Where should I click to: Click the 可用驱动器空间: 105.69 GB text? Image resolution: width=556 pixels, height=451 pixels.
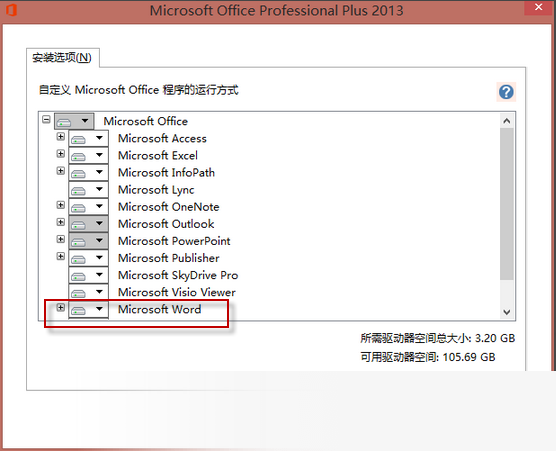coord(428,357)
